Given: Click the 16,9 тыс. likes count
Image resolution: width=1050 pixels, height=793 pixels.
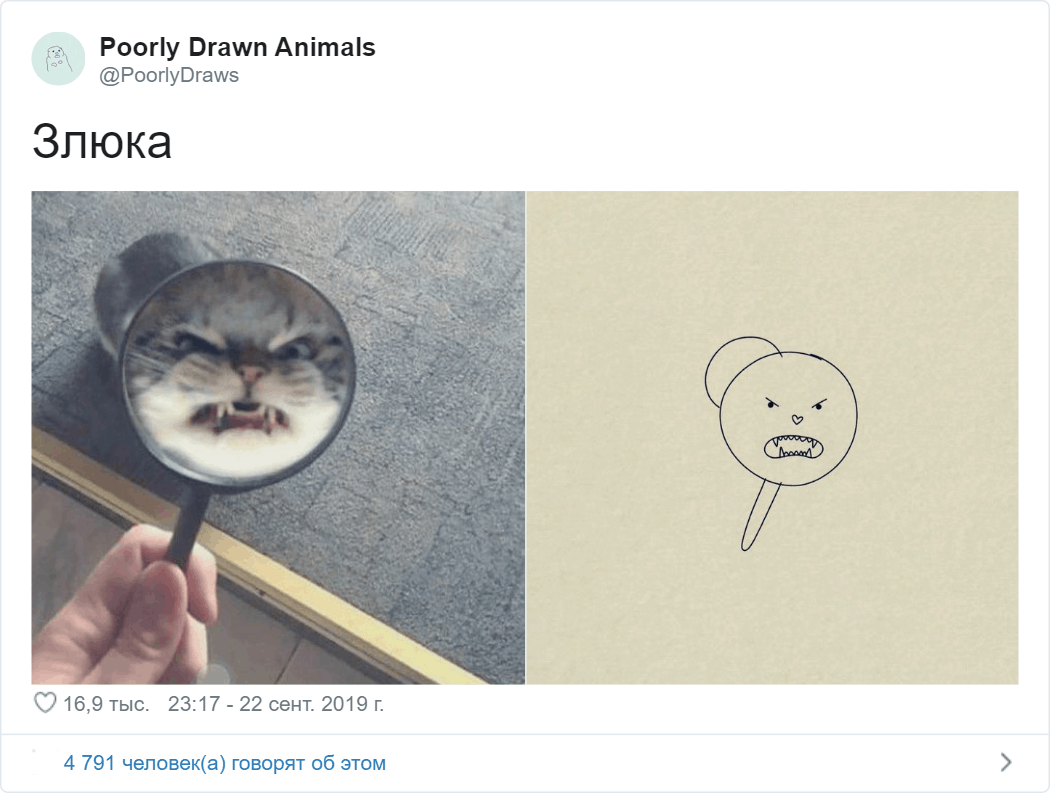Looking at the screenshot, I should (106, 704).
